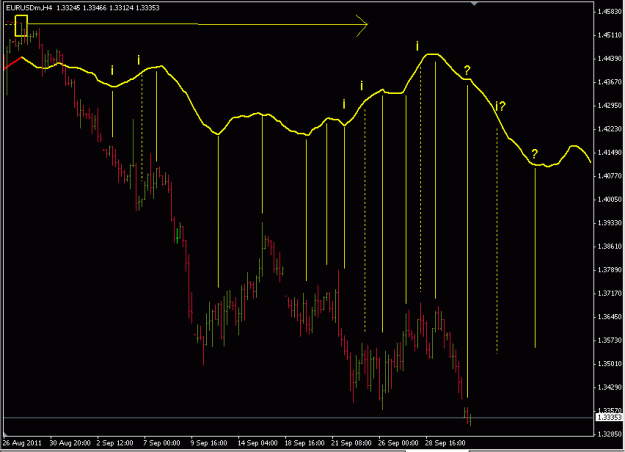
Task: Click price axis label 1.35010
Action: pos(609,364)
